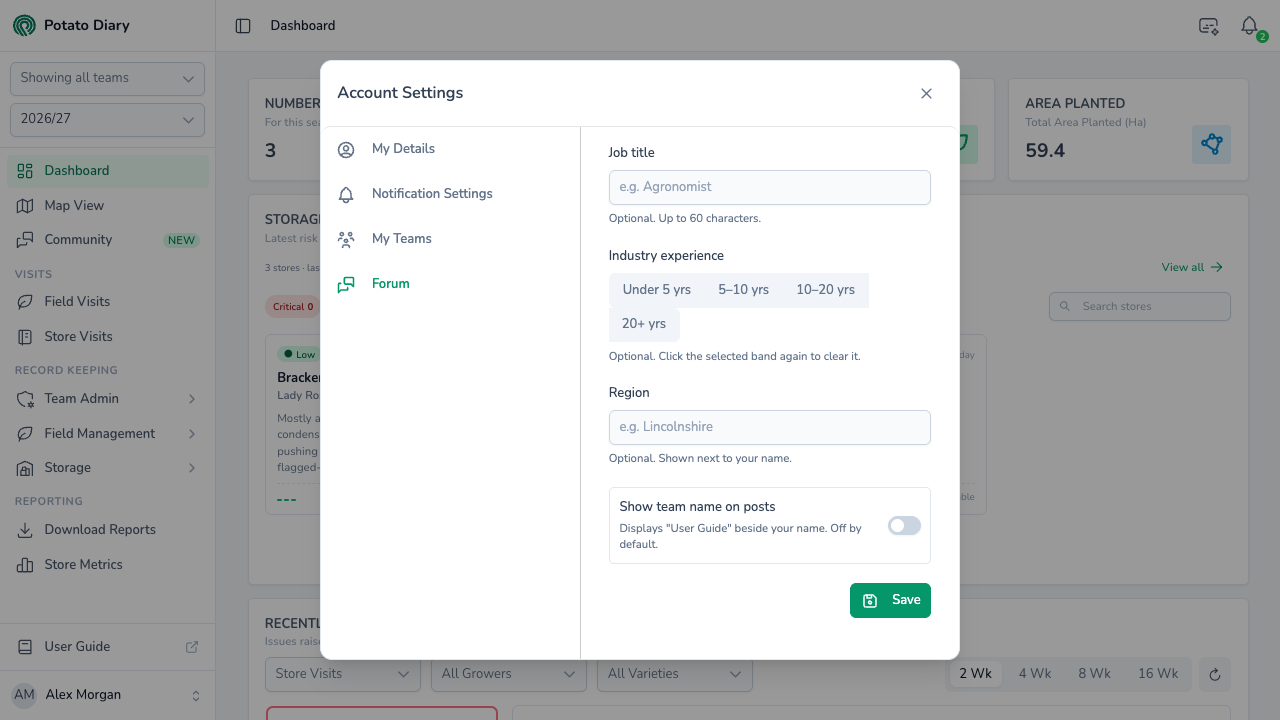Click the Potato Diary logo
The height and width of the screenshot is (720, 1280).
24,26
